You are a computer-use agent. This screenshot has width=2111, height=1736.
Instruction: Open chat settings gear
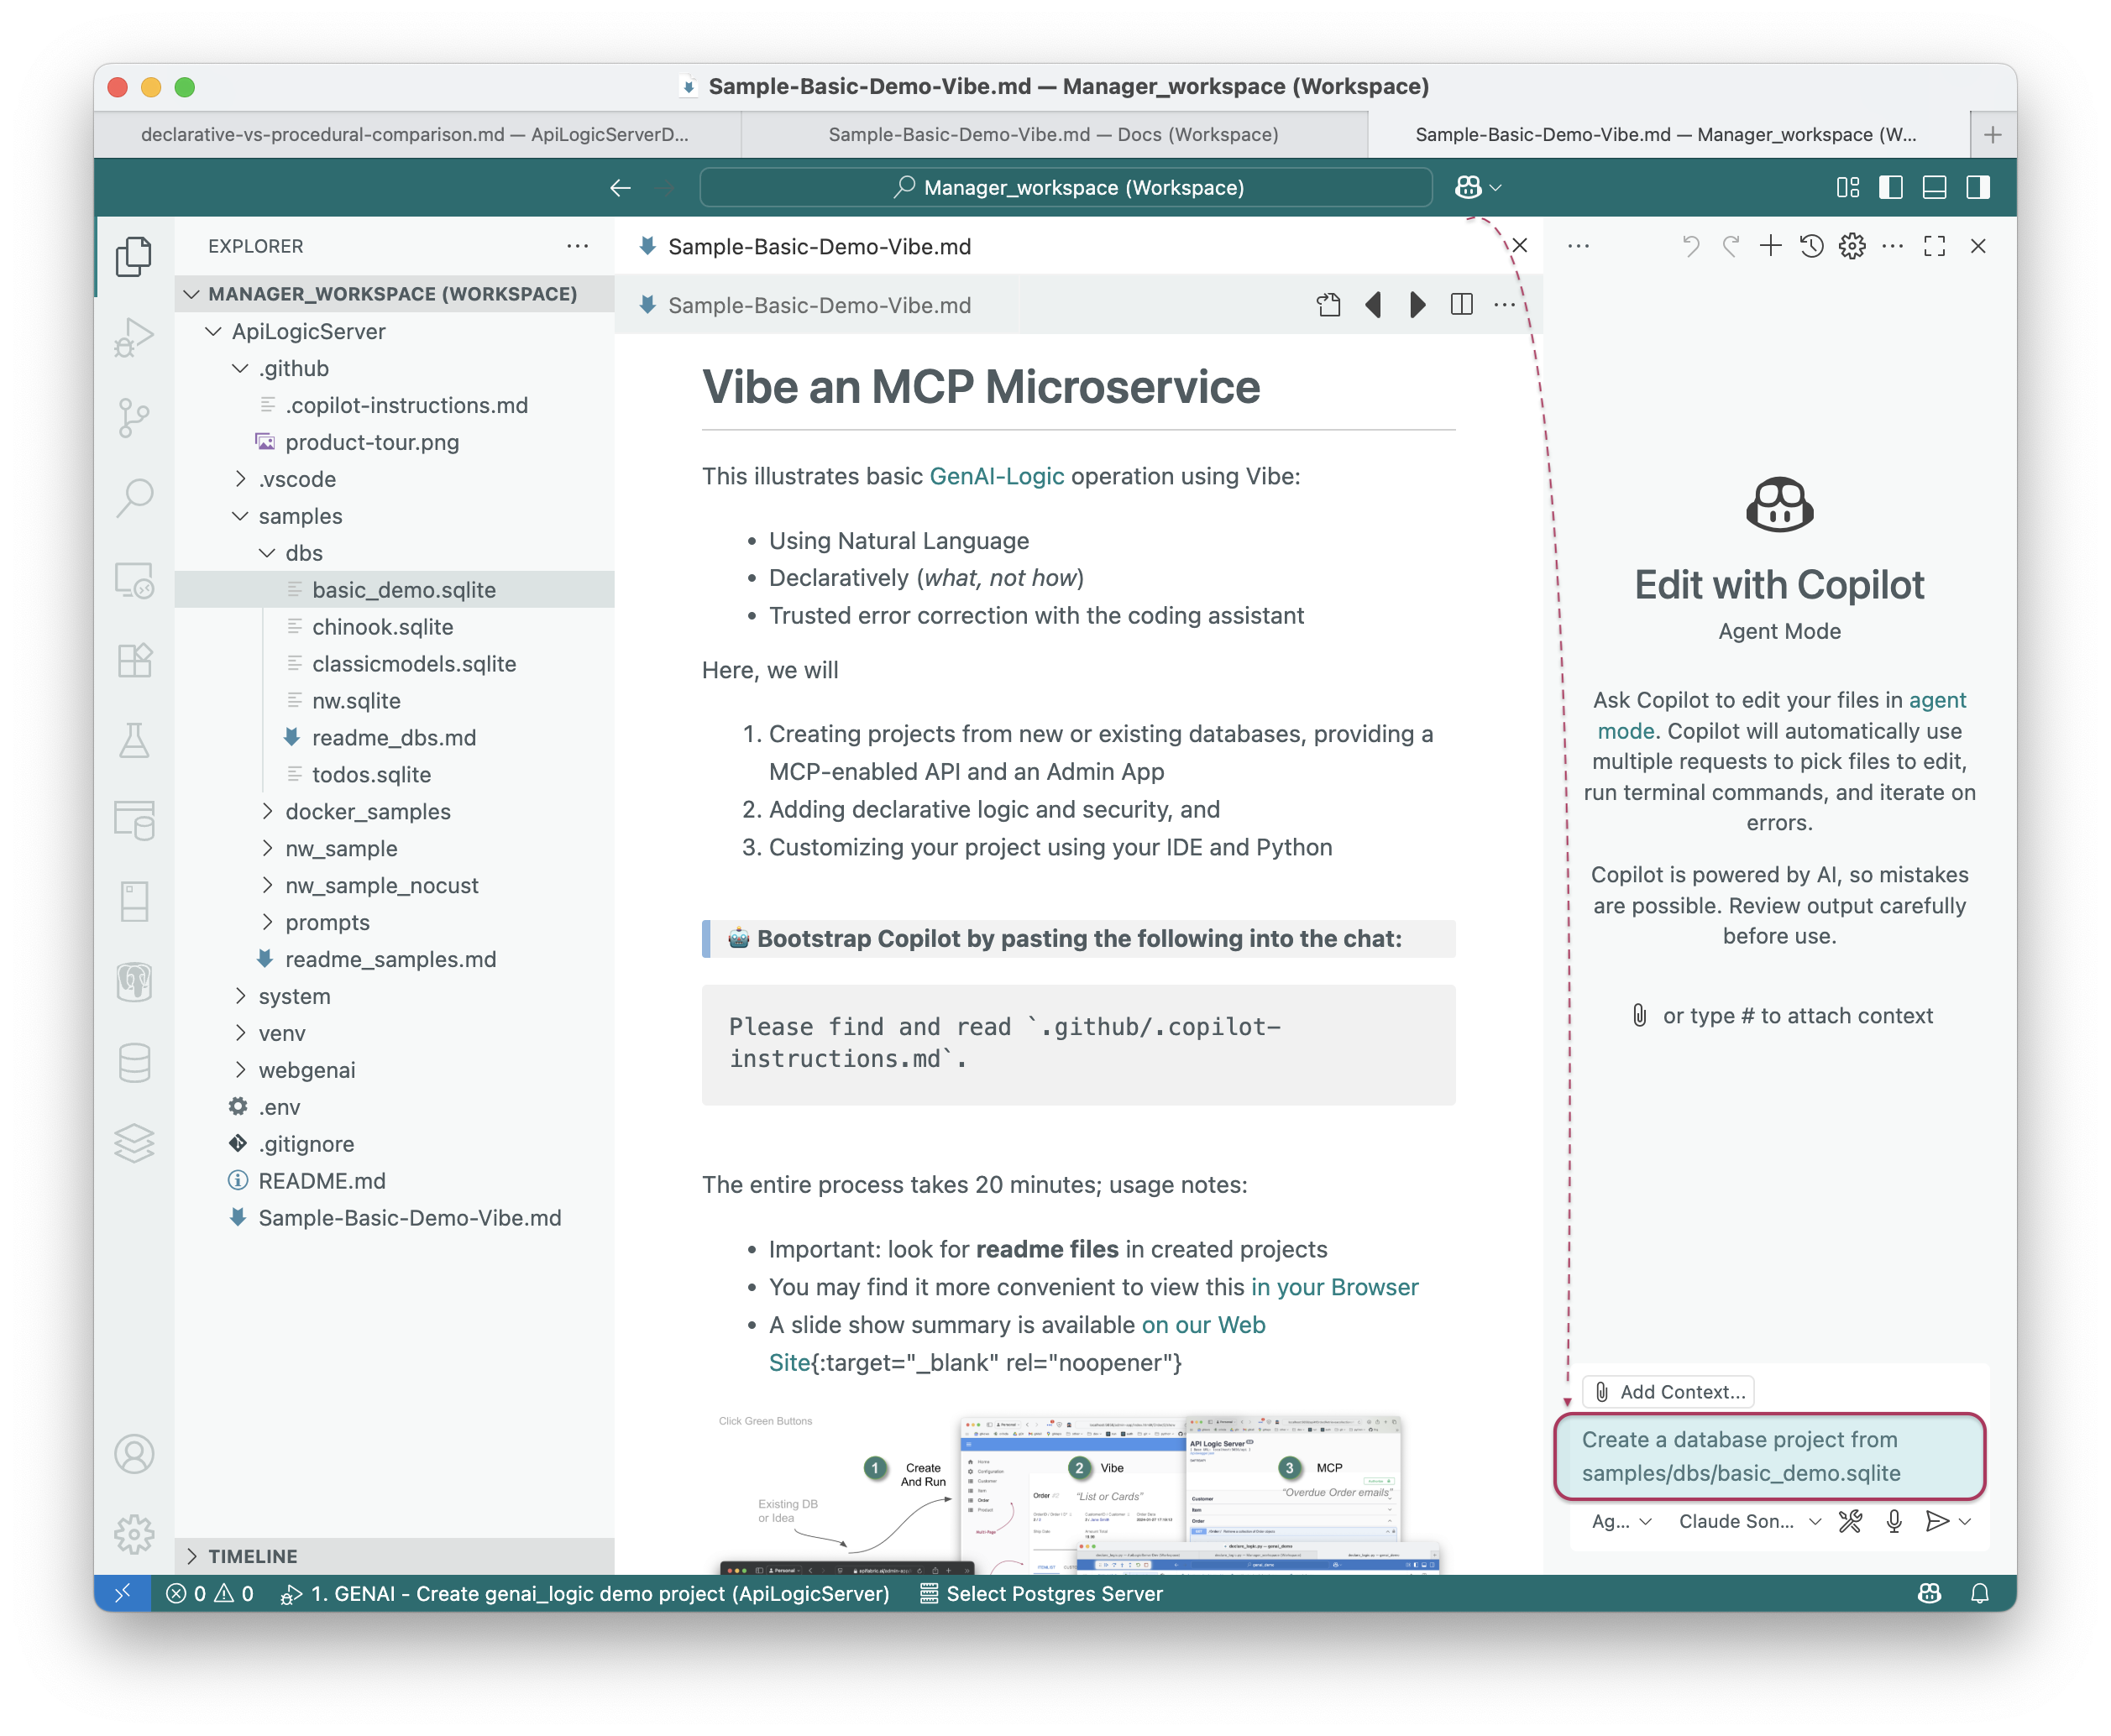(x=1852, y=246)
